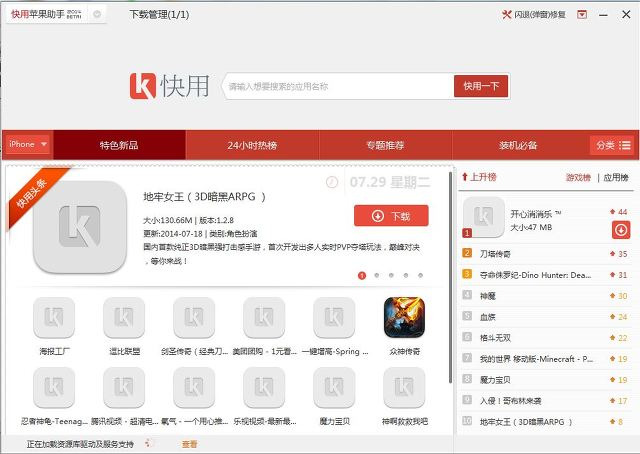Open the 闪退(弹窗)修复 repair tool
This screenshot has width=640, height=454.
534,15
